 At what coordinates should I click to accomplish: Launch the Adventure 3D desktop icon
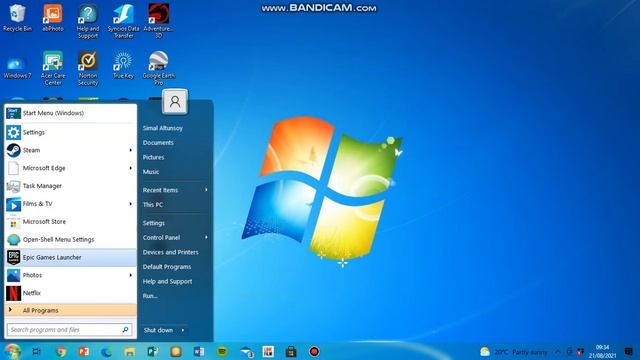point(158,21)
